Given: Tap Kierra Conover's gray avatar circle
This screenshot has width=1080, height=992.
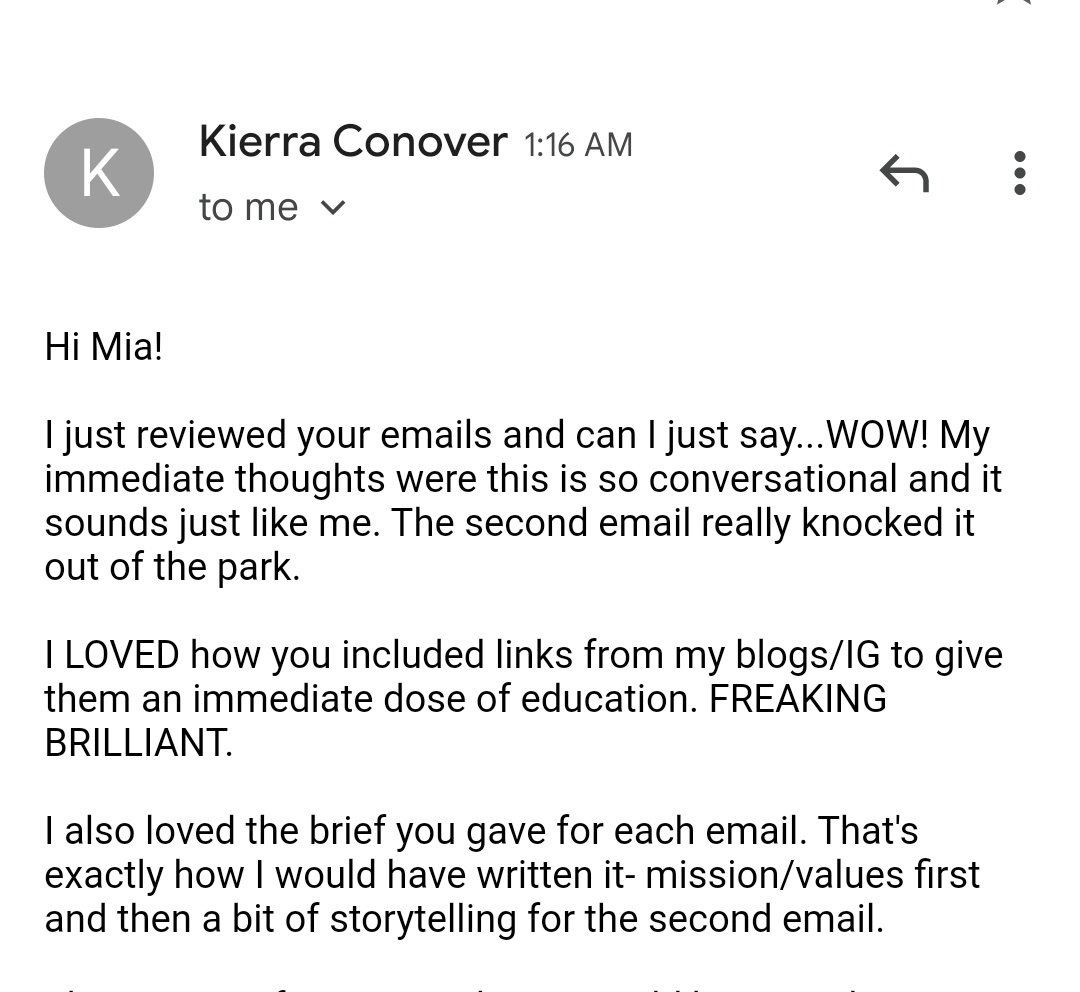Looking at the screenshot, I should [x=98, y=172].
